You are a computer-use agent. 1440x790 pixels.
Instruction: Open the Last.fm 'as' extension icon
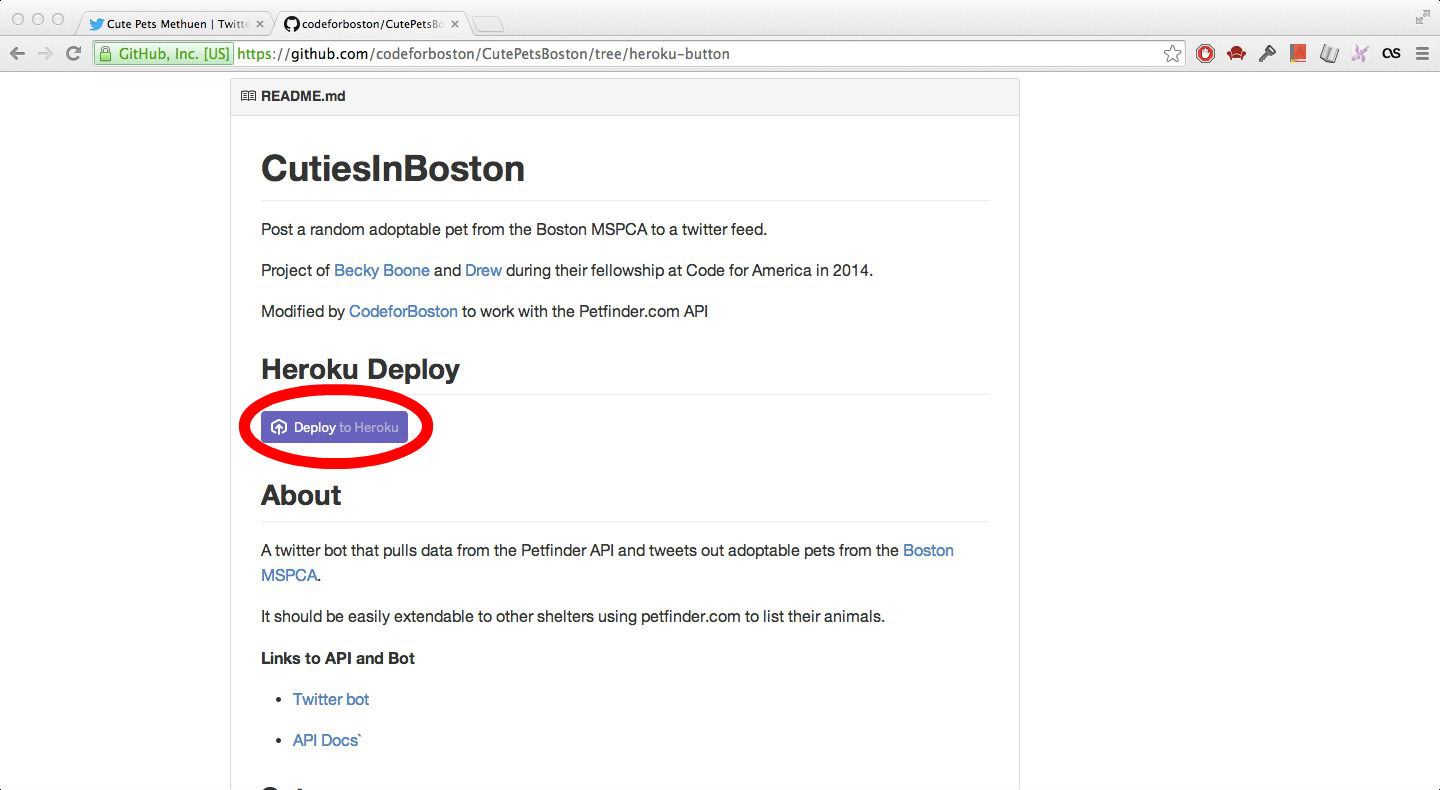[1391, 54]
